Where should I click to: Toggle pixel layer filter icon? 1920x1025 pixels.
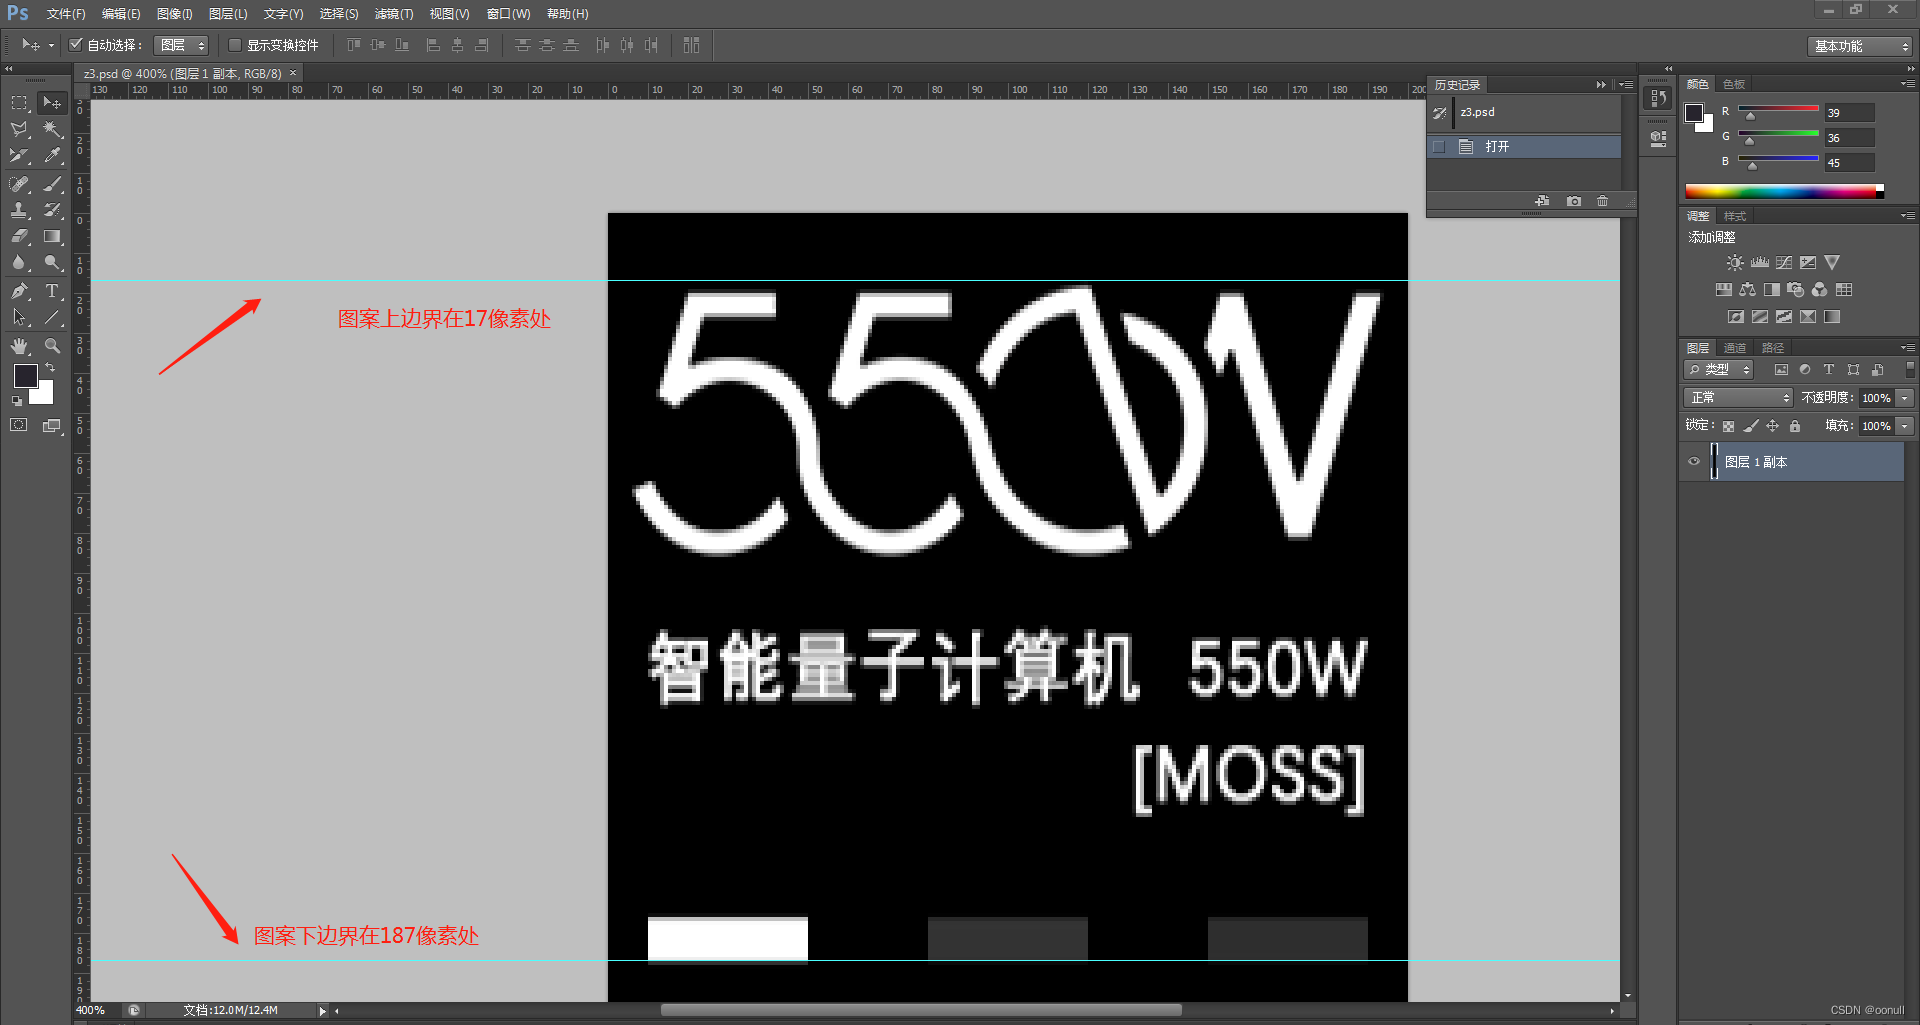coord(1781,370)
